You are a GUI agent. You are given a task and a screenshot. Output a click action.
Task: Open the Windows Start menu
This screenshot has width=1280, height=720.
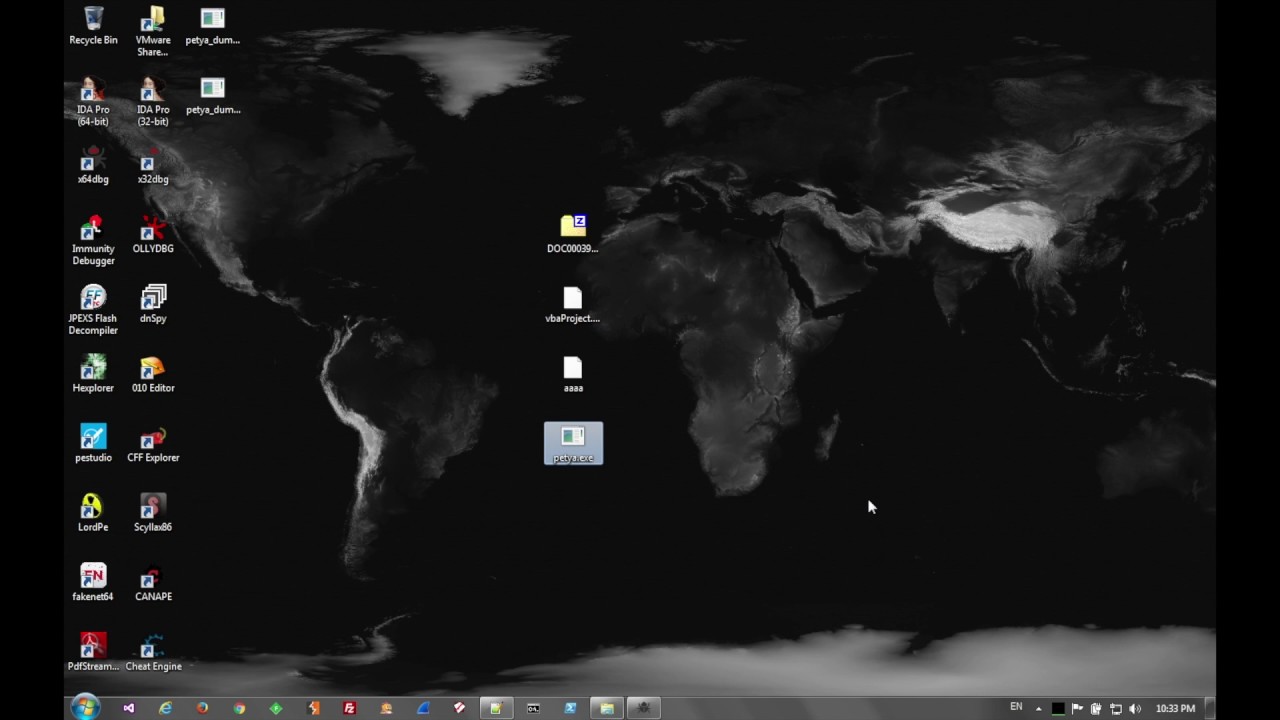85,708
